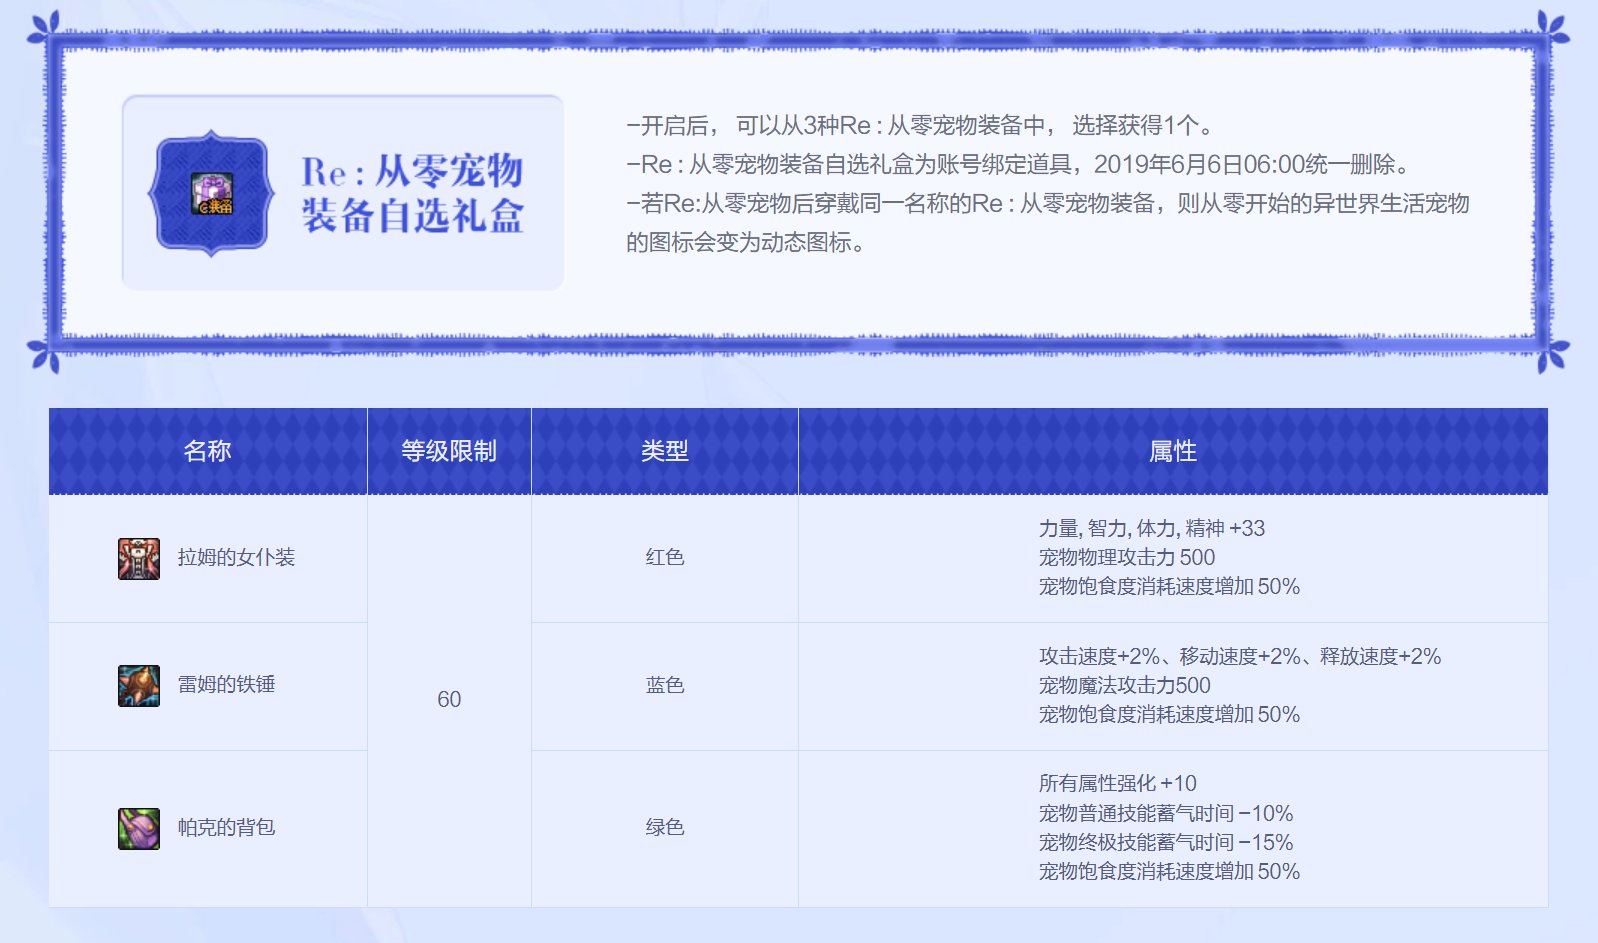The height and width of the screenshot is (943, 1598).
Task: Click the line 的图标会变为动态图标
Action: (746, 242)
